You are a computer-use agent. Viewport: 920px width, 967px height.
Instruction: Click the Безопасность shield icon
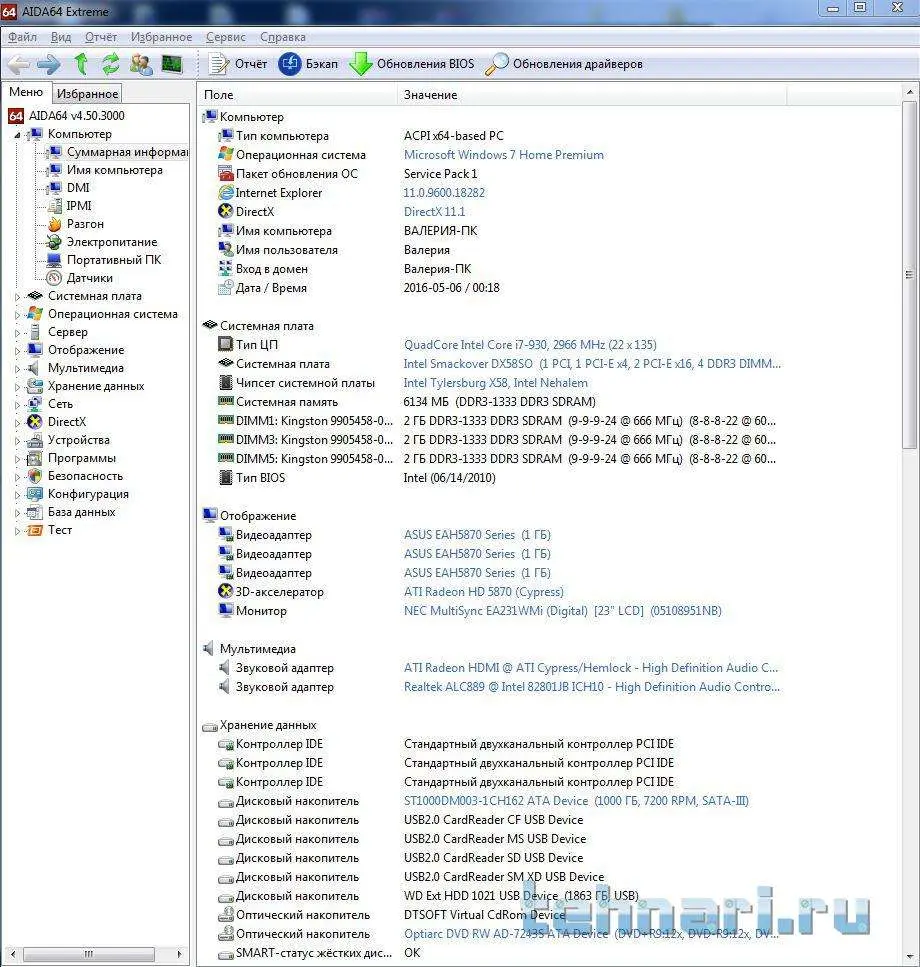[35, 475]
